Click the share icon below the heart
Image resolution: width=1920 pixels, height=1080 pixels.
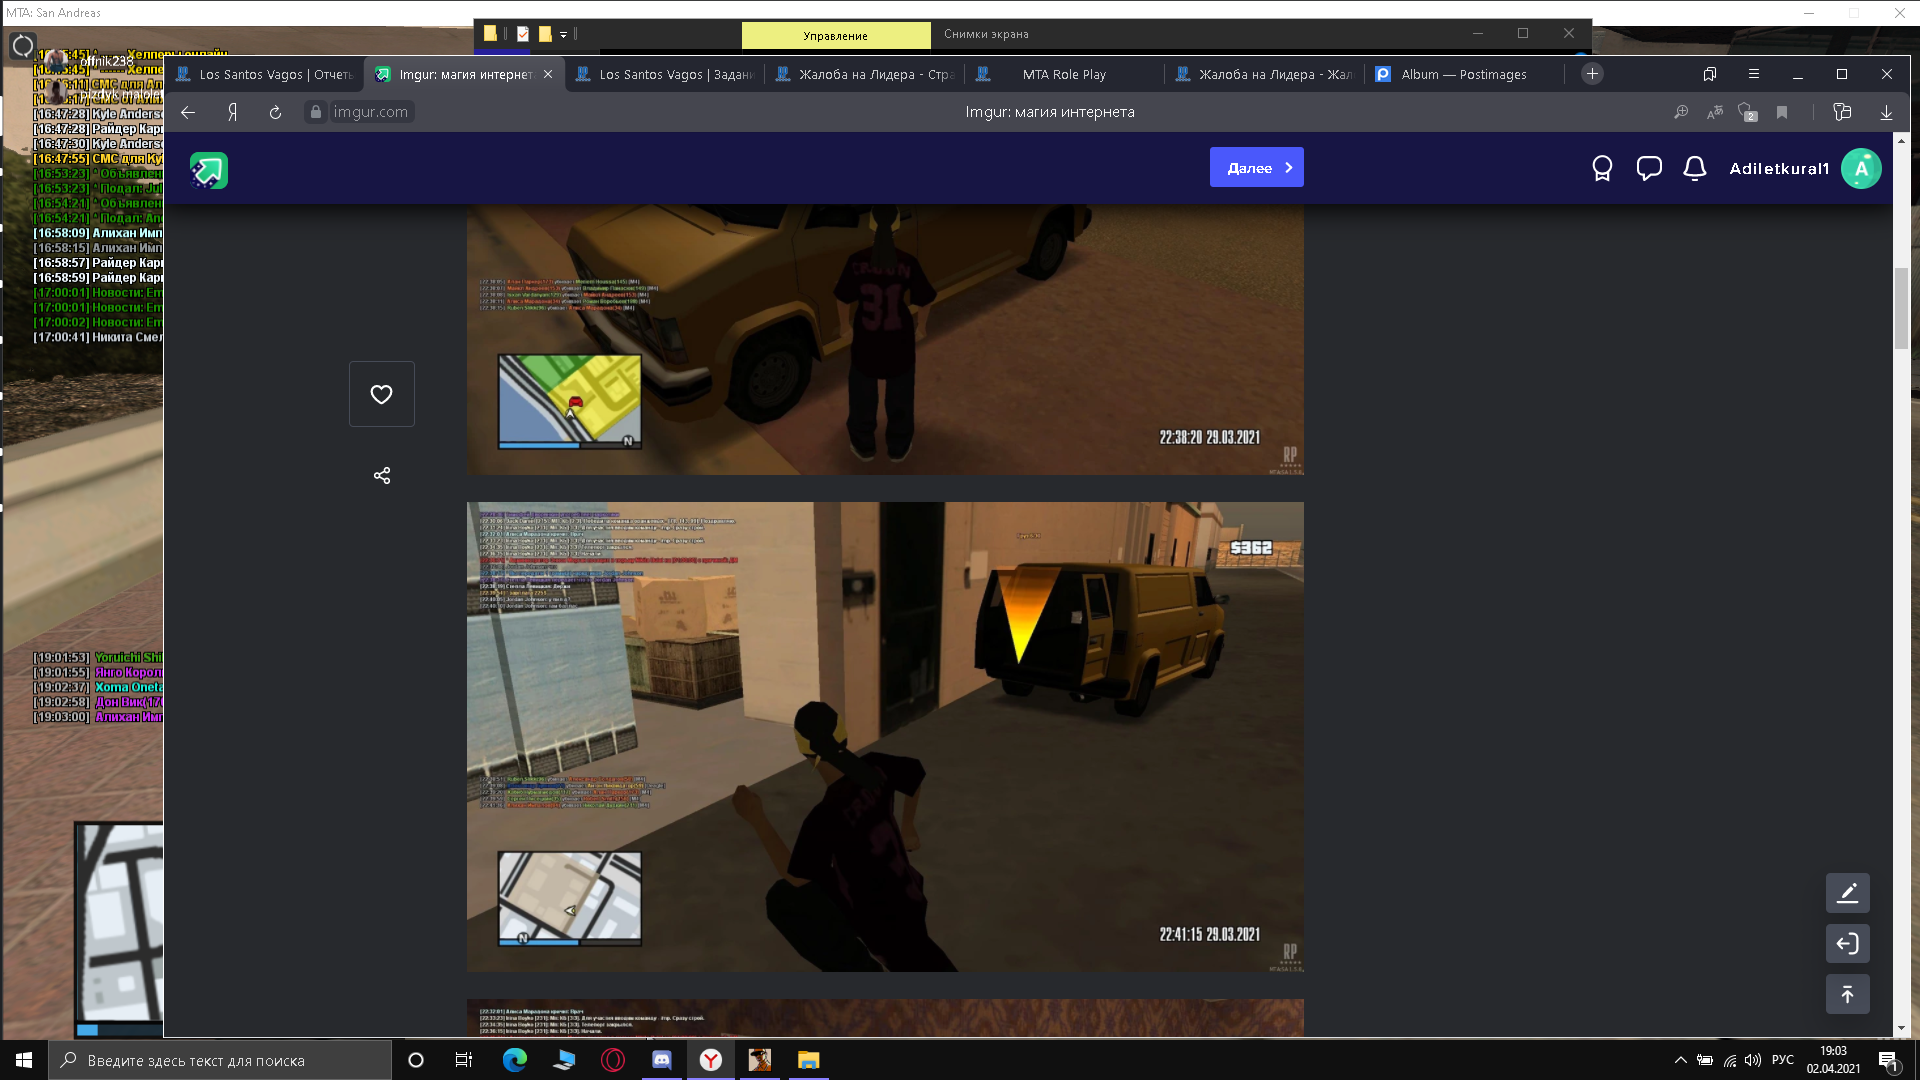pyautogui.click(x=381, y=475)
